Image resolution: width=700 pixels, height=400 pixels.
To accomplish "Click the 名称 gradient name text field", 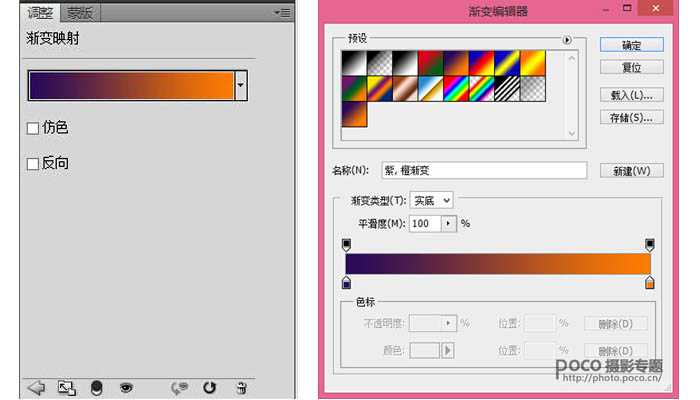I will pyautogui.click(x=484, y=170).
